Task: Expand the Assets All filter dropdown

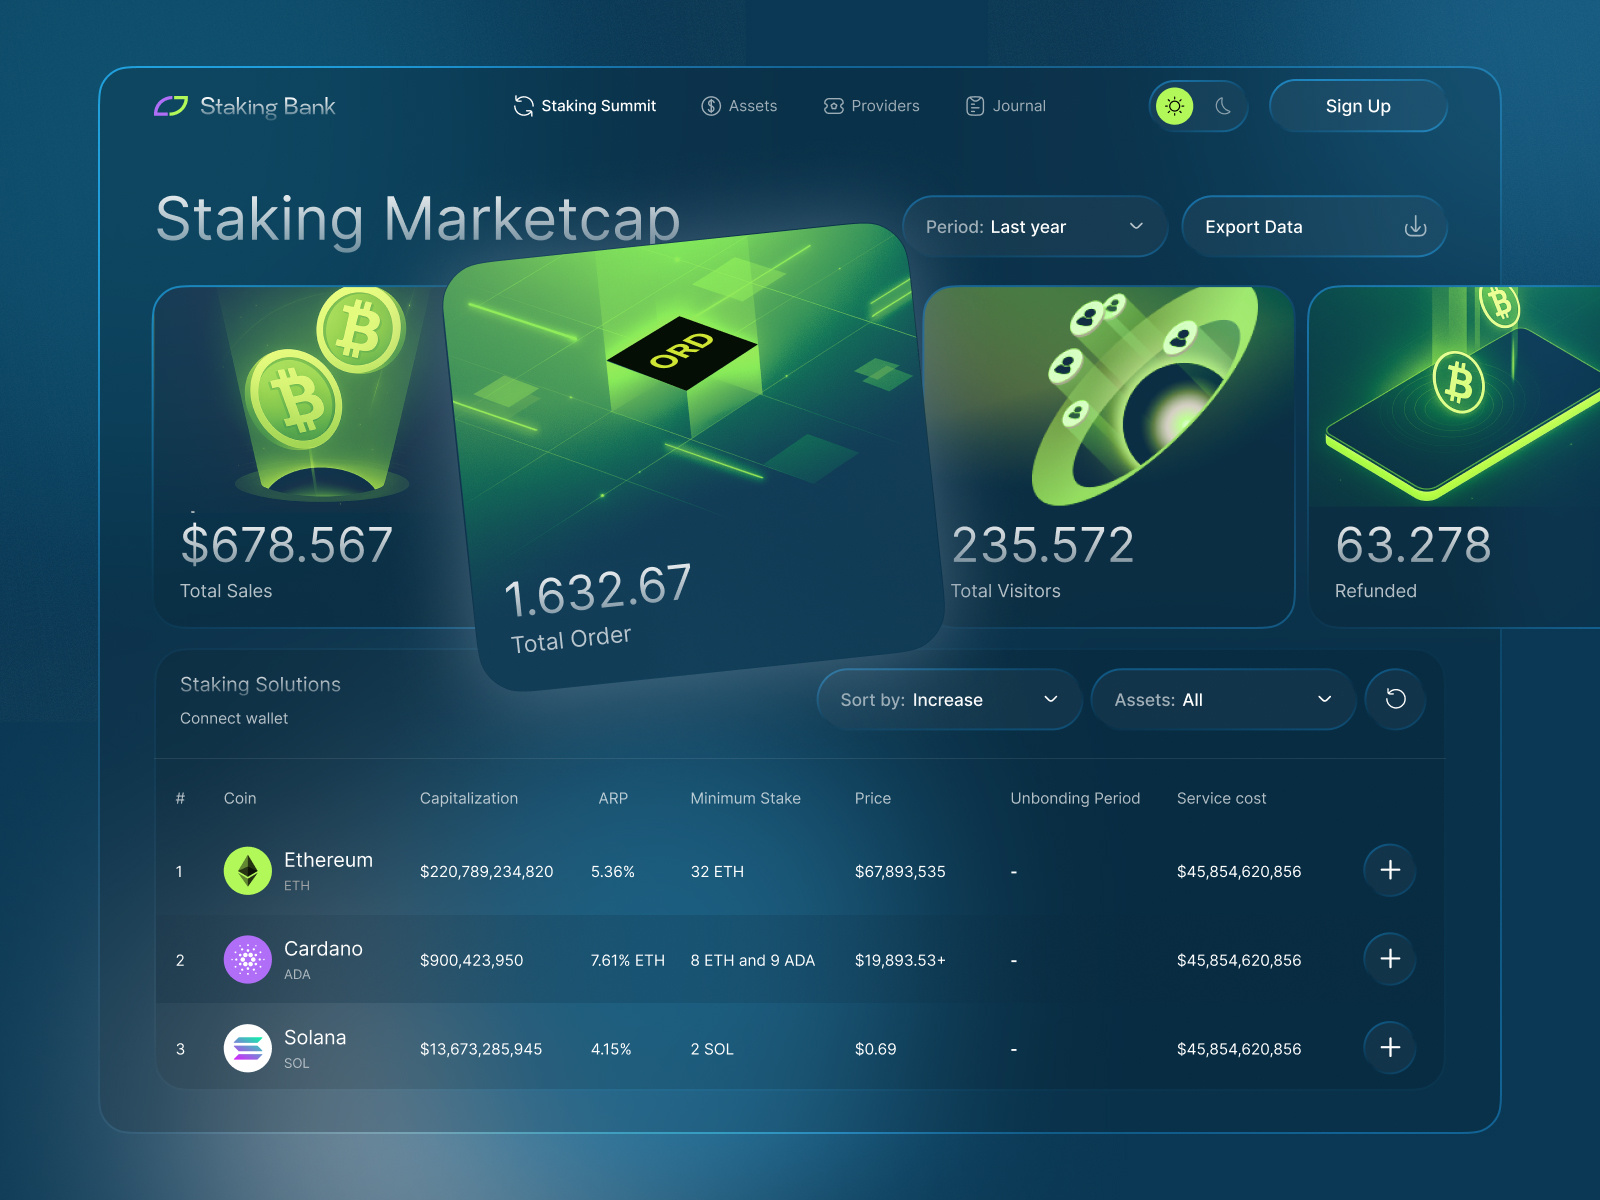Action: click(1223, 699)
